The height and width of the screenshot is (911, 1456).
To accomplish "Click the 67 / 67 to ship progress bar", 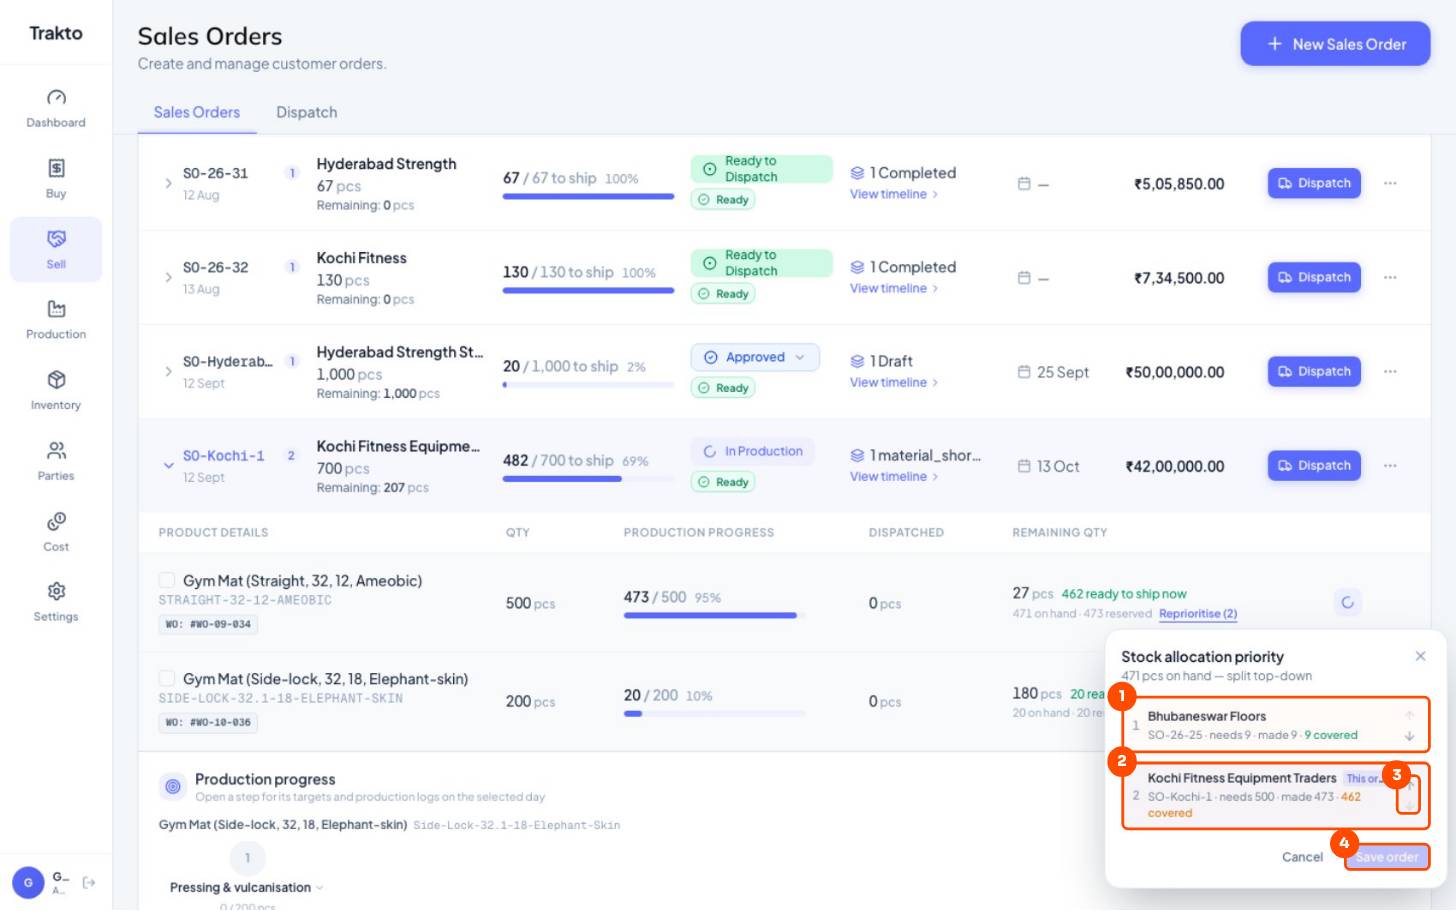I will 588,196.
